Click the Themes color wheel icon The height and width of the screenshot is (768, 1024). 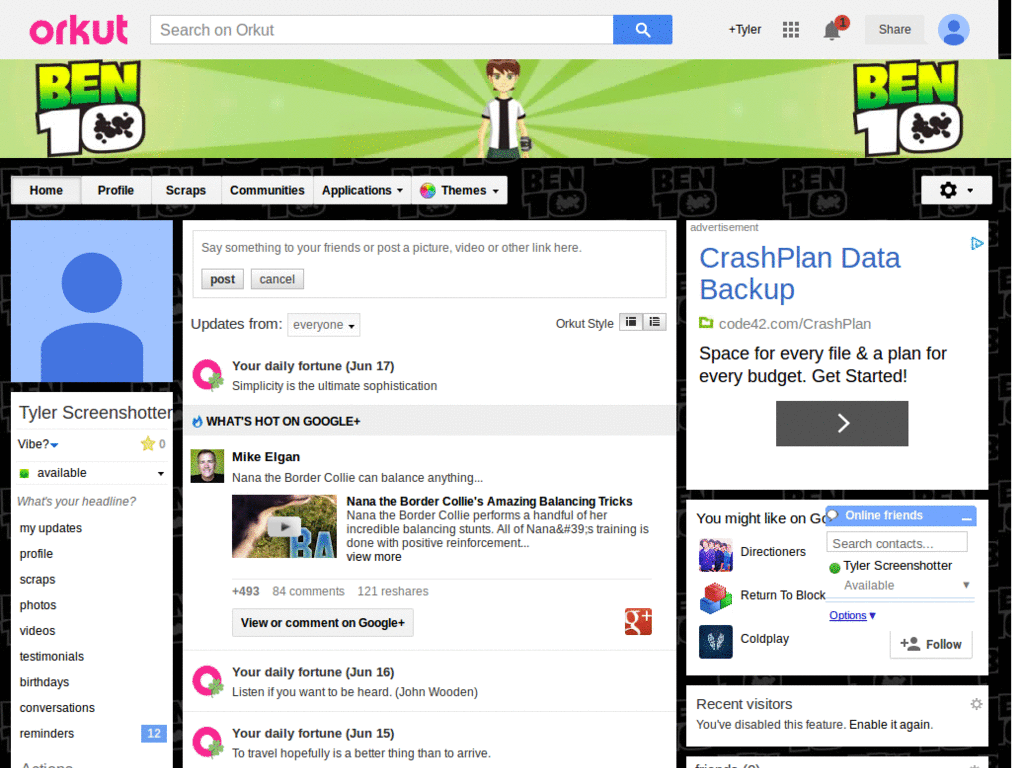(428, 191)
